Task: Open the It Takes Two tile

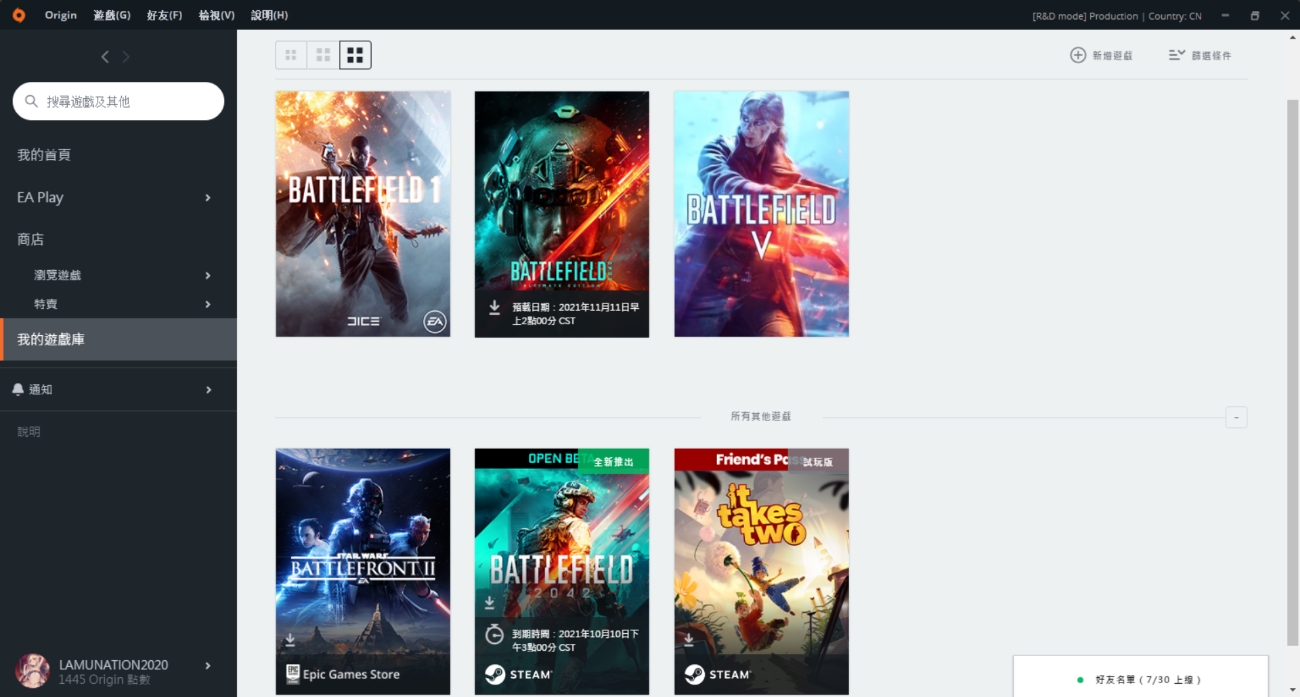Action: 762,571
